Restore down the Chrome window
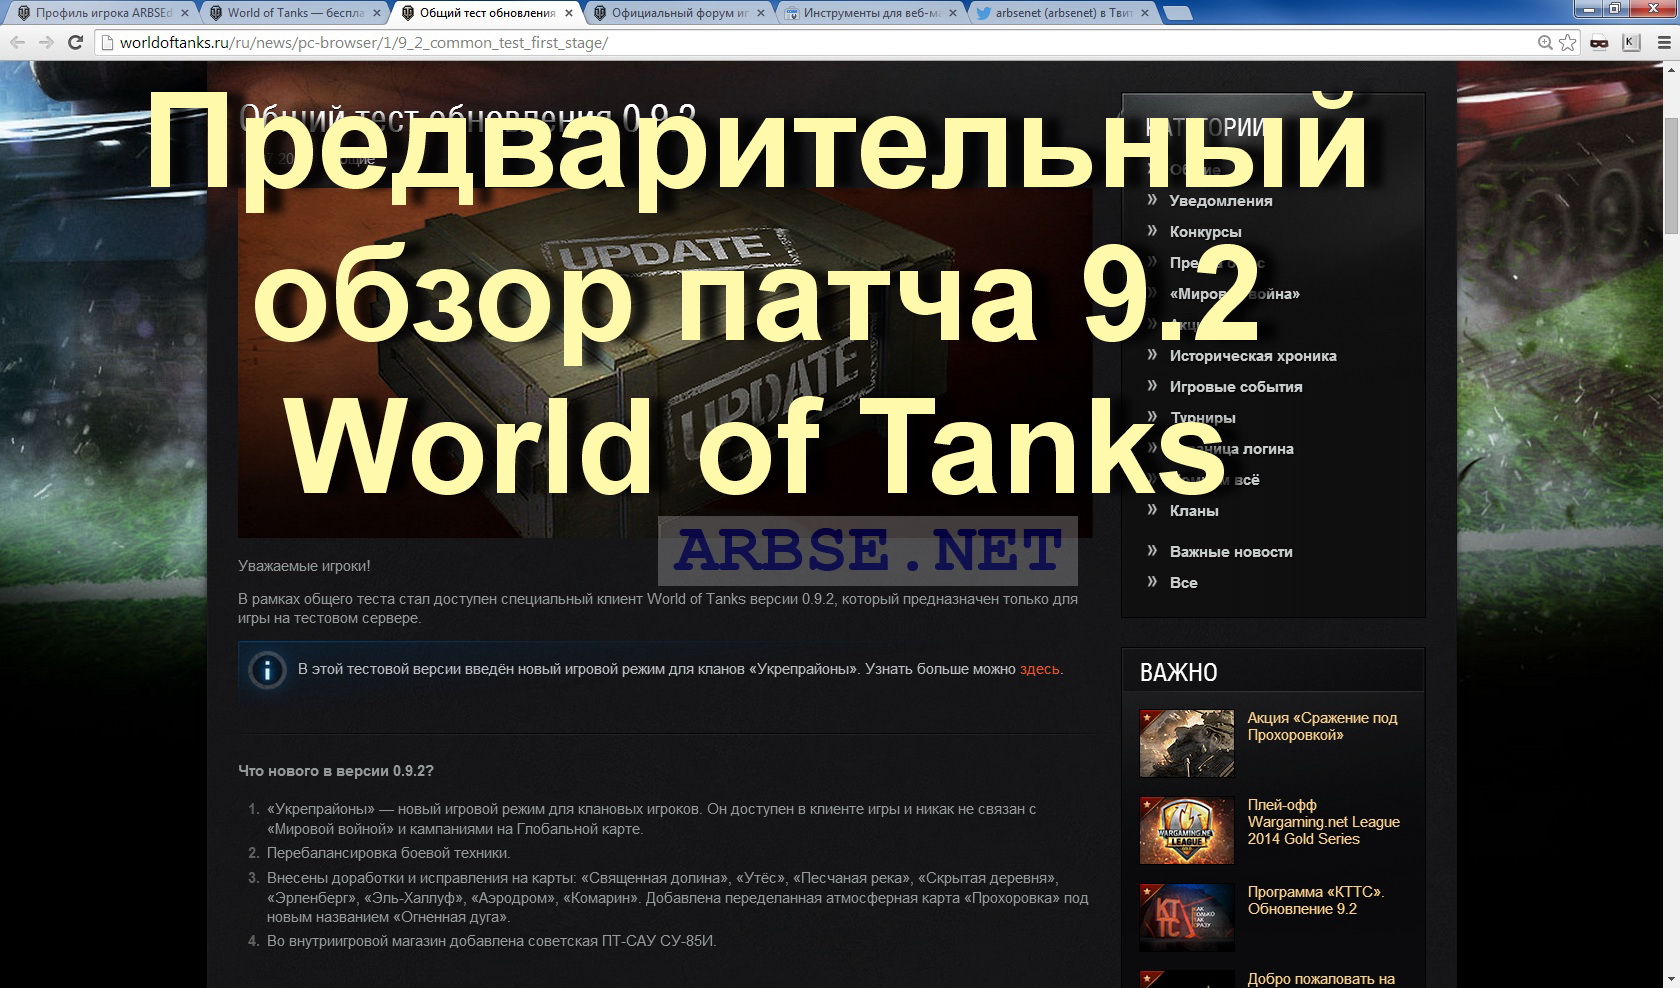 [x=1614, y=8]
